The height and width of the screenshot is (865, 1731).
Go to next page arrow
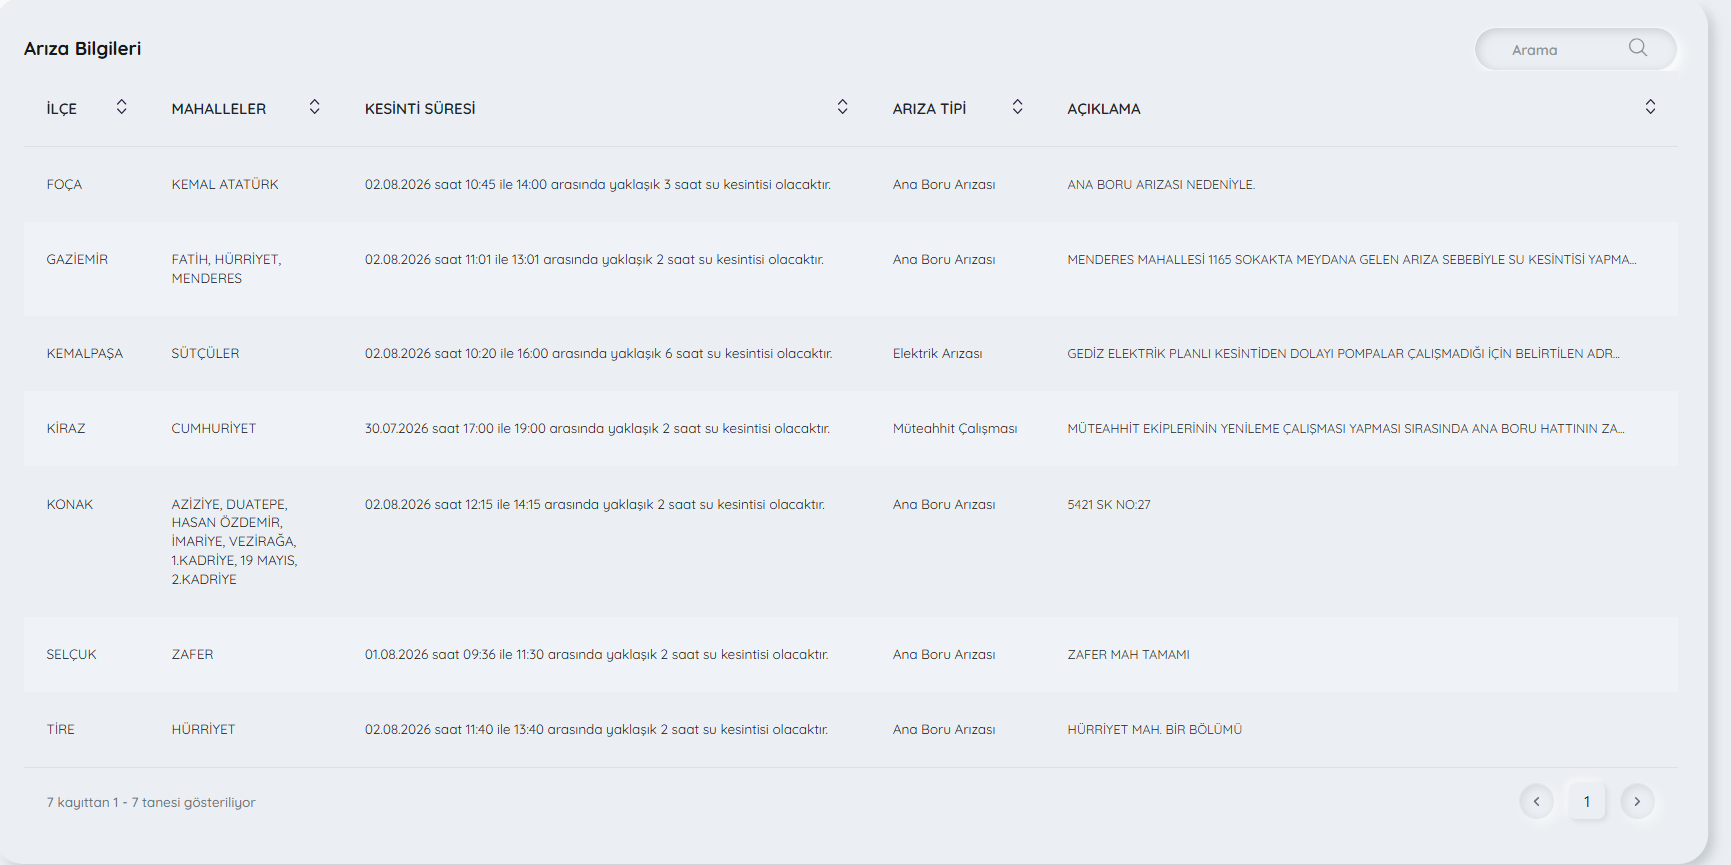click(1637, 801)
